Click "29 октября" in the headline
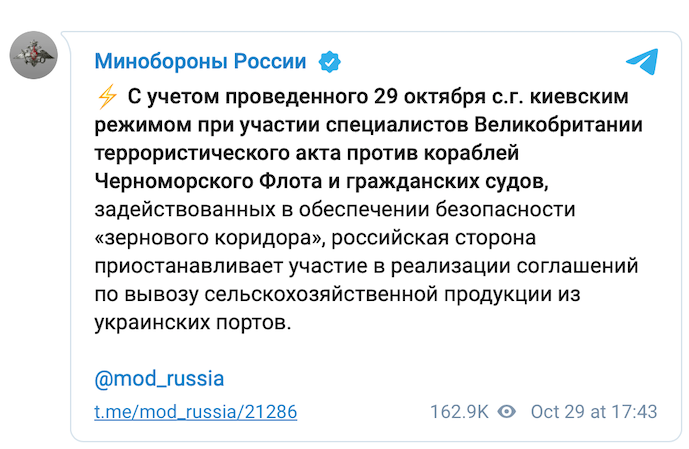The width and height of the screenshot is (689, 449). 429,97
